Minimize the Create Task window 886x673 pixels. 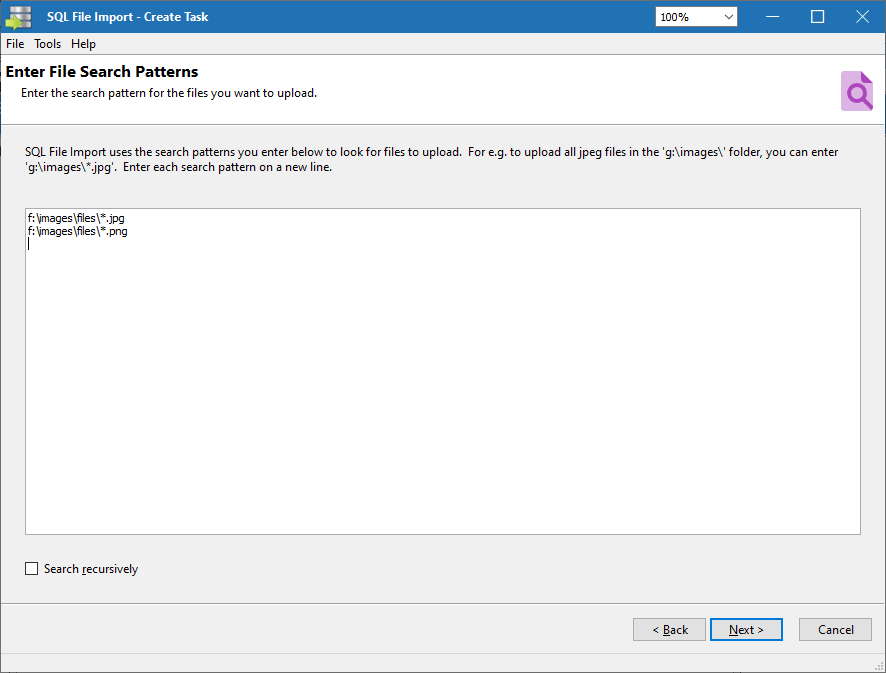772,17
